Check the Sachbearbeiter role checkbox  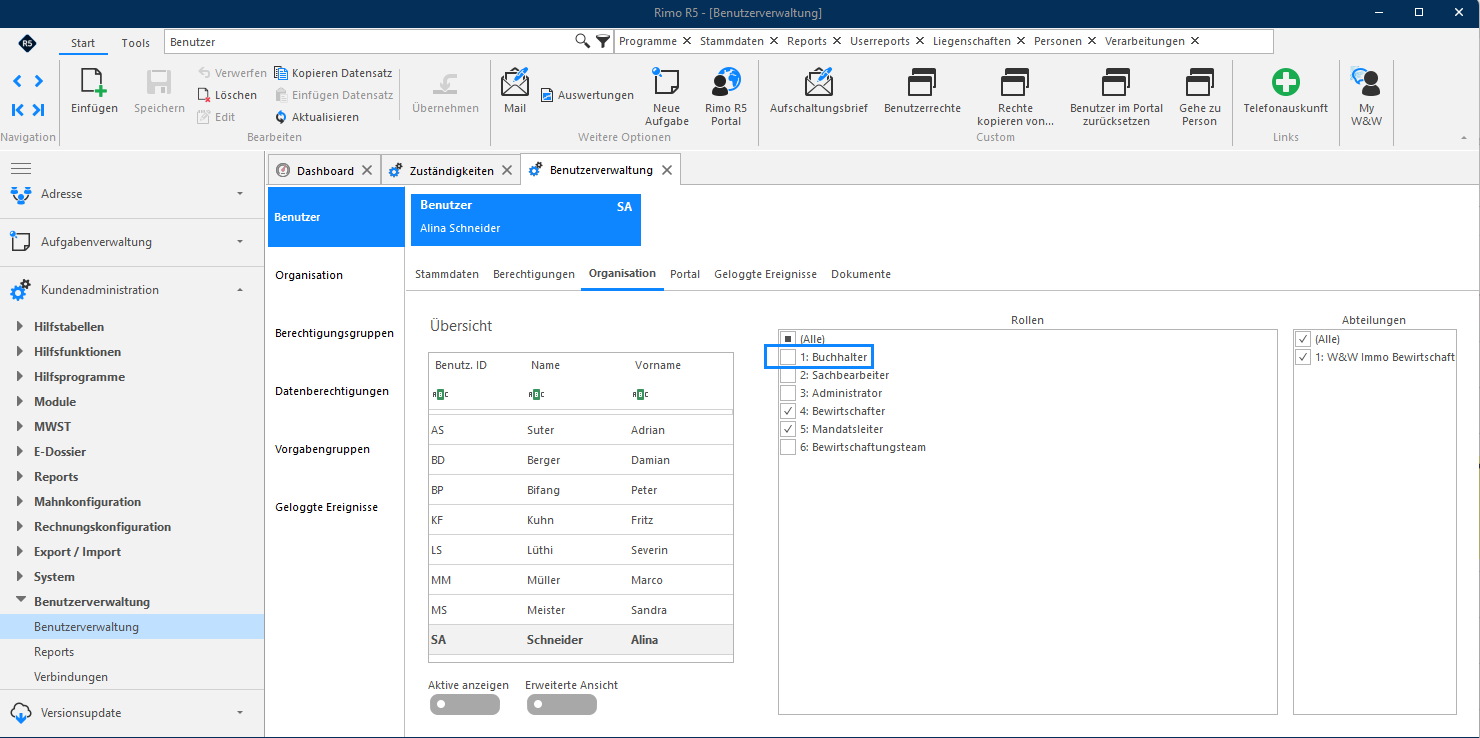[x=788, y=375]
